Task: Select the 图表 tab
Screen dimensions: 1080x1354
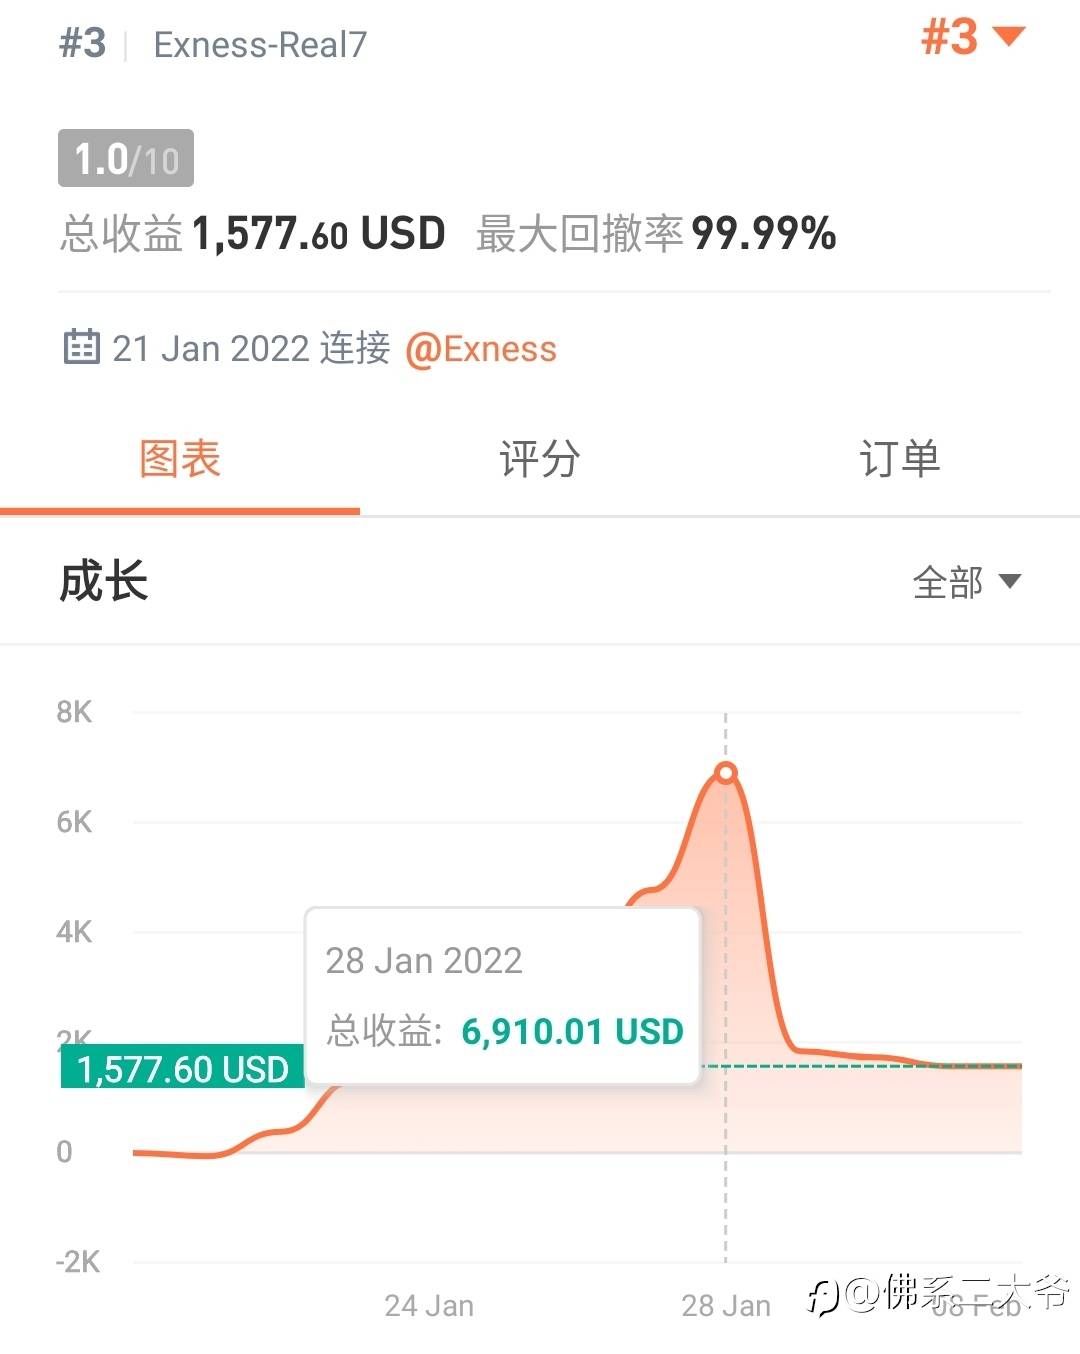Action: (x=180, y=459)
